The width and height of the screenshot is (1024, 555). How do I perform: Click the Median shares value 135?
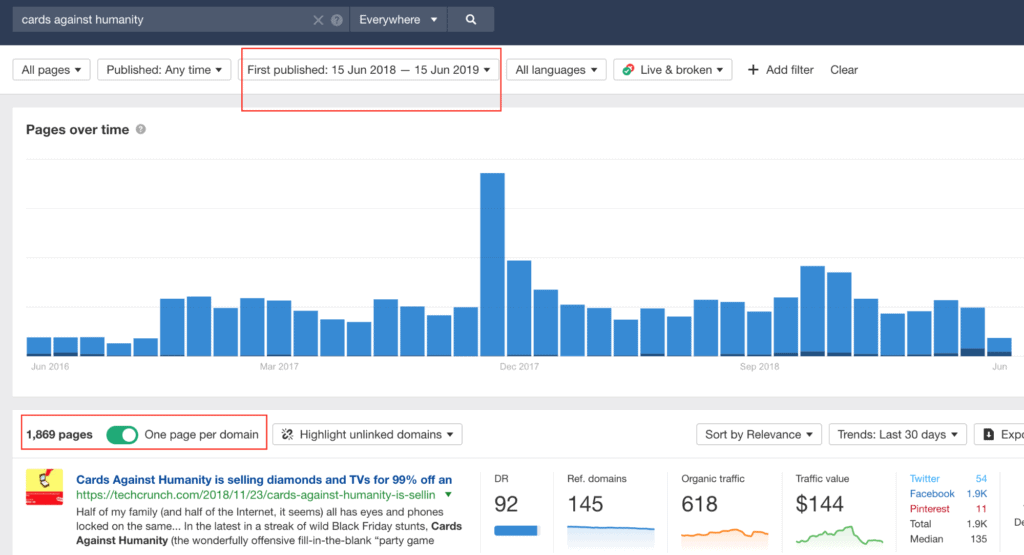click(x=978, y=539)
